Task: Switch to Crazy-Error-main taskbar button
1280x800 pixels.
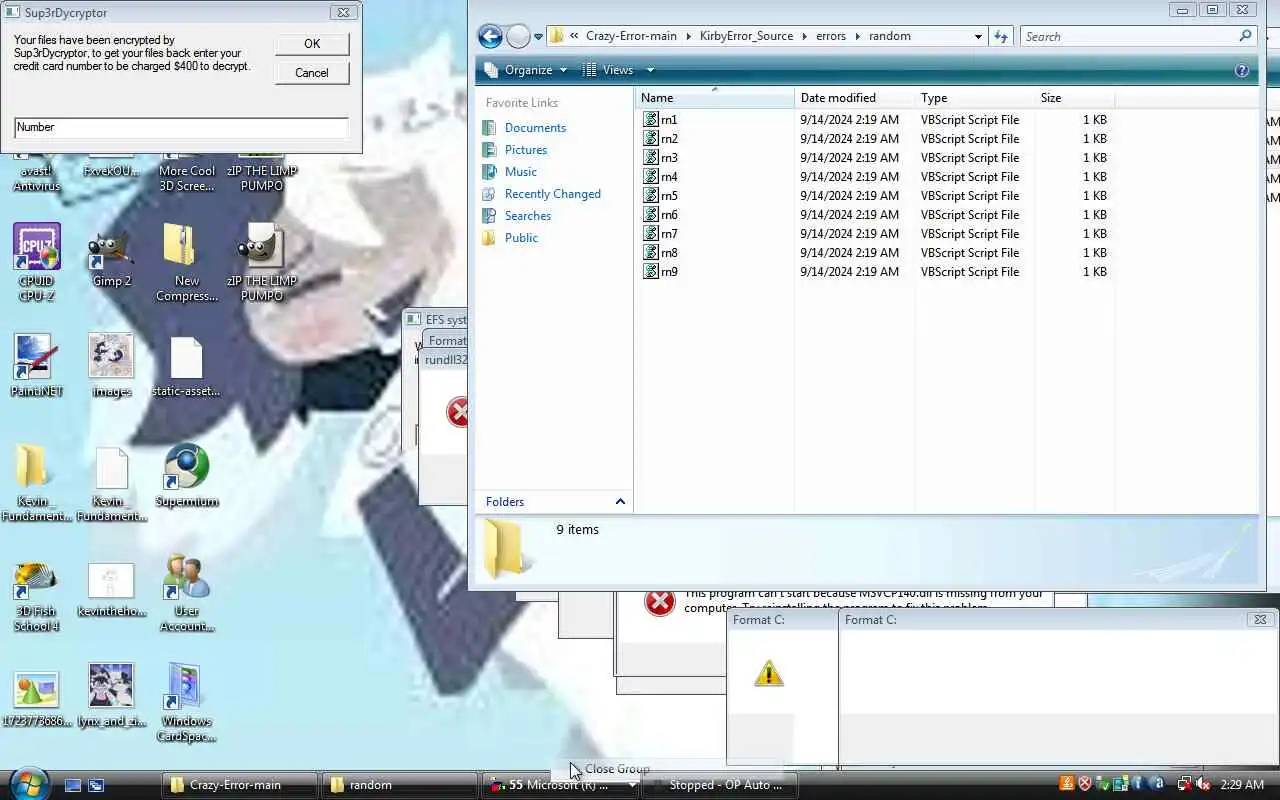Action: [239, 785]
